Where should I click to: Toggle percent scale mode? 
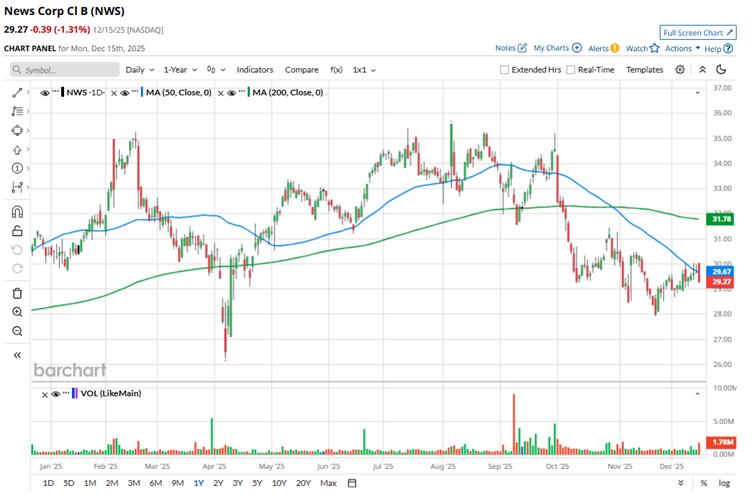pyautogui.click(x=704, y=483)
